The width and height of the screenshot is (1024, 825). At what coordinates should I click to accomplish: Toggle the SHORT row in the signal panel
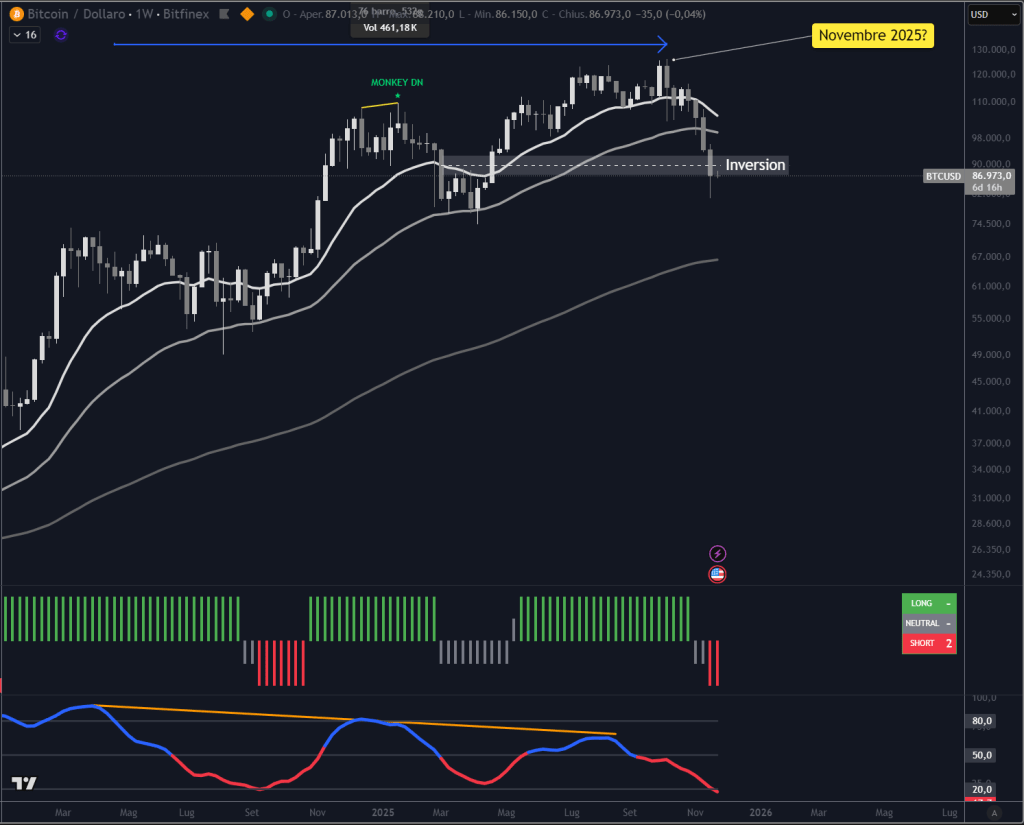pyautogui.click(x=928, y=642)
